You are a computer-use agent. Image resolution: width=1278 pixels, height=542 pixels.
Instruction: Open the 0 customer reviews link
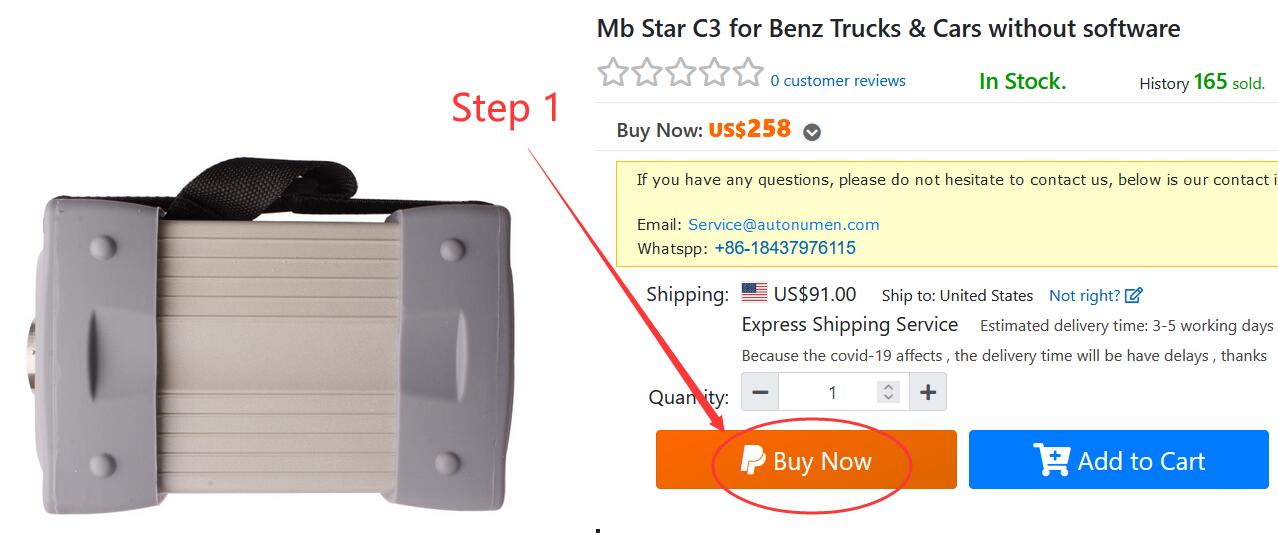click(838, 81)
